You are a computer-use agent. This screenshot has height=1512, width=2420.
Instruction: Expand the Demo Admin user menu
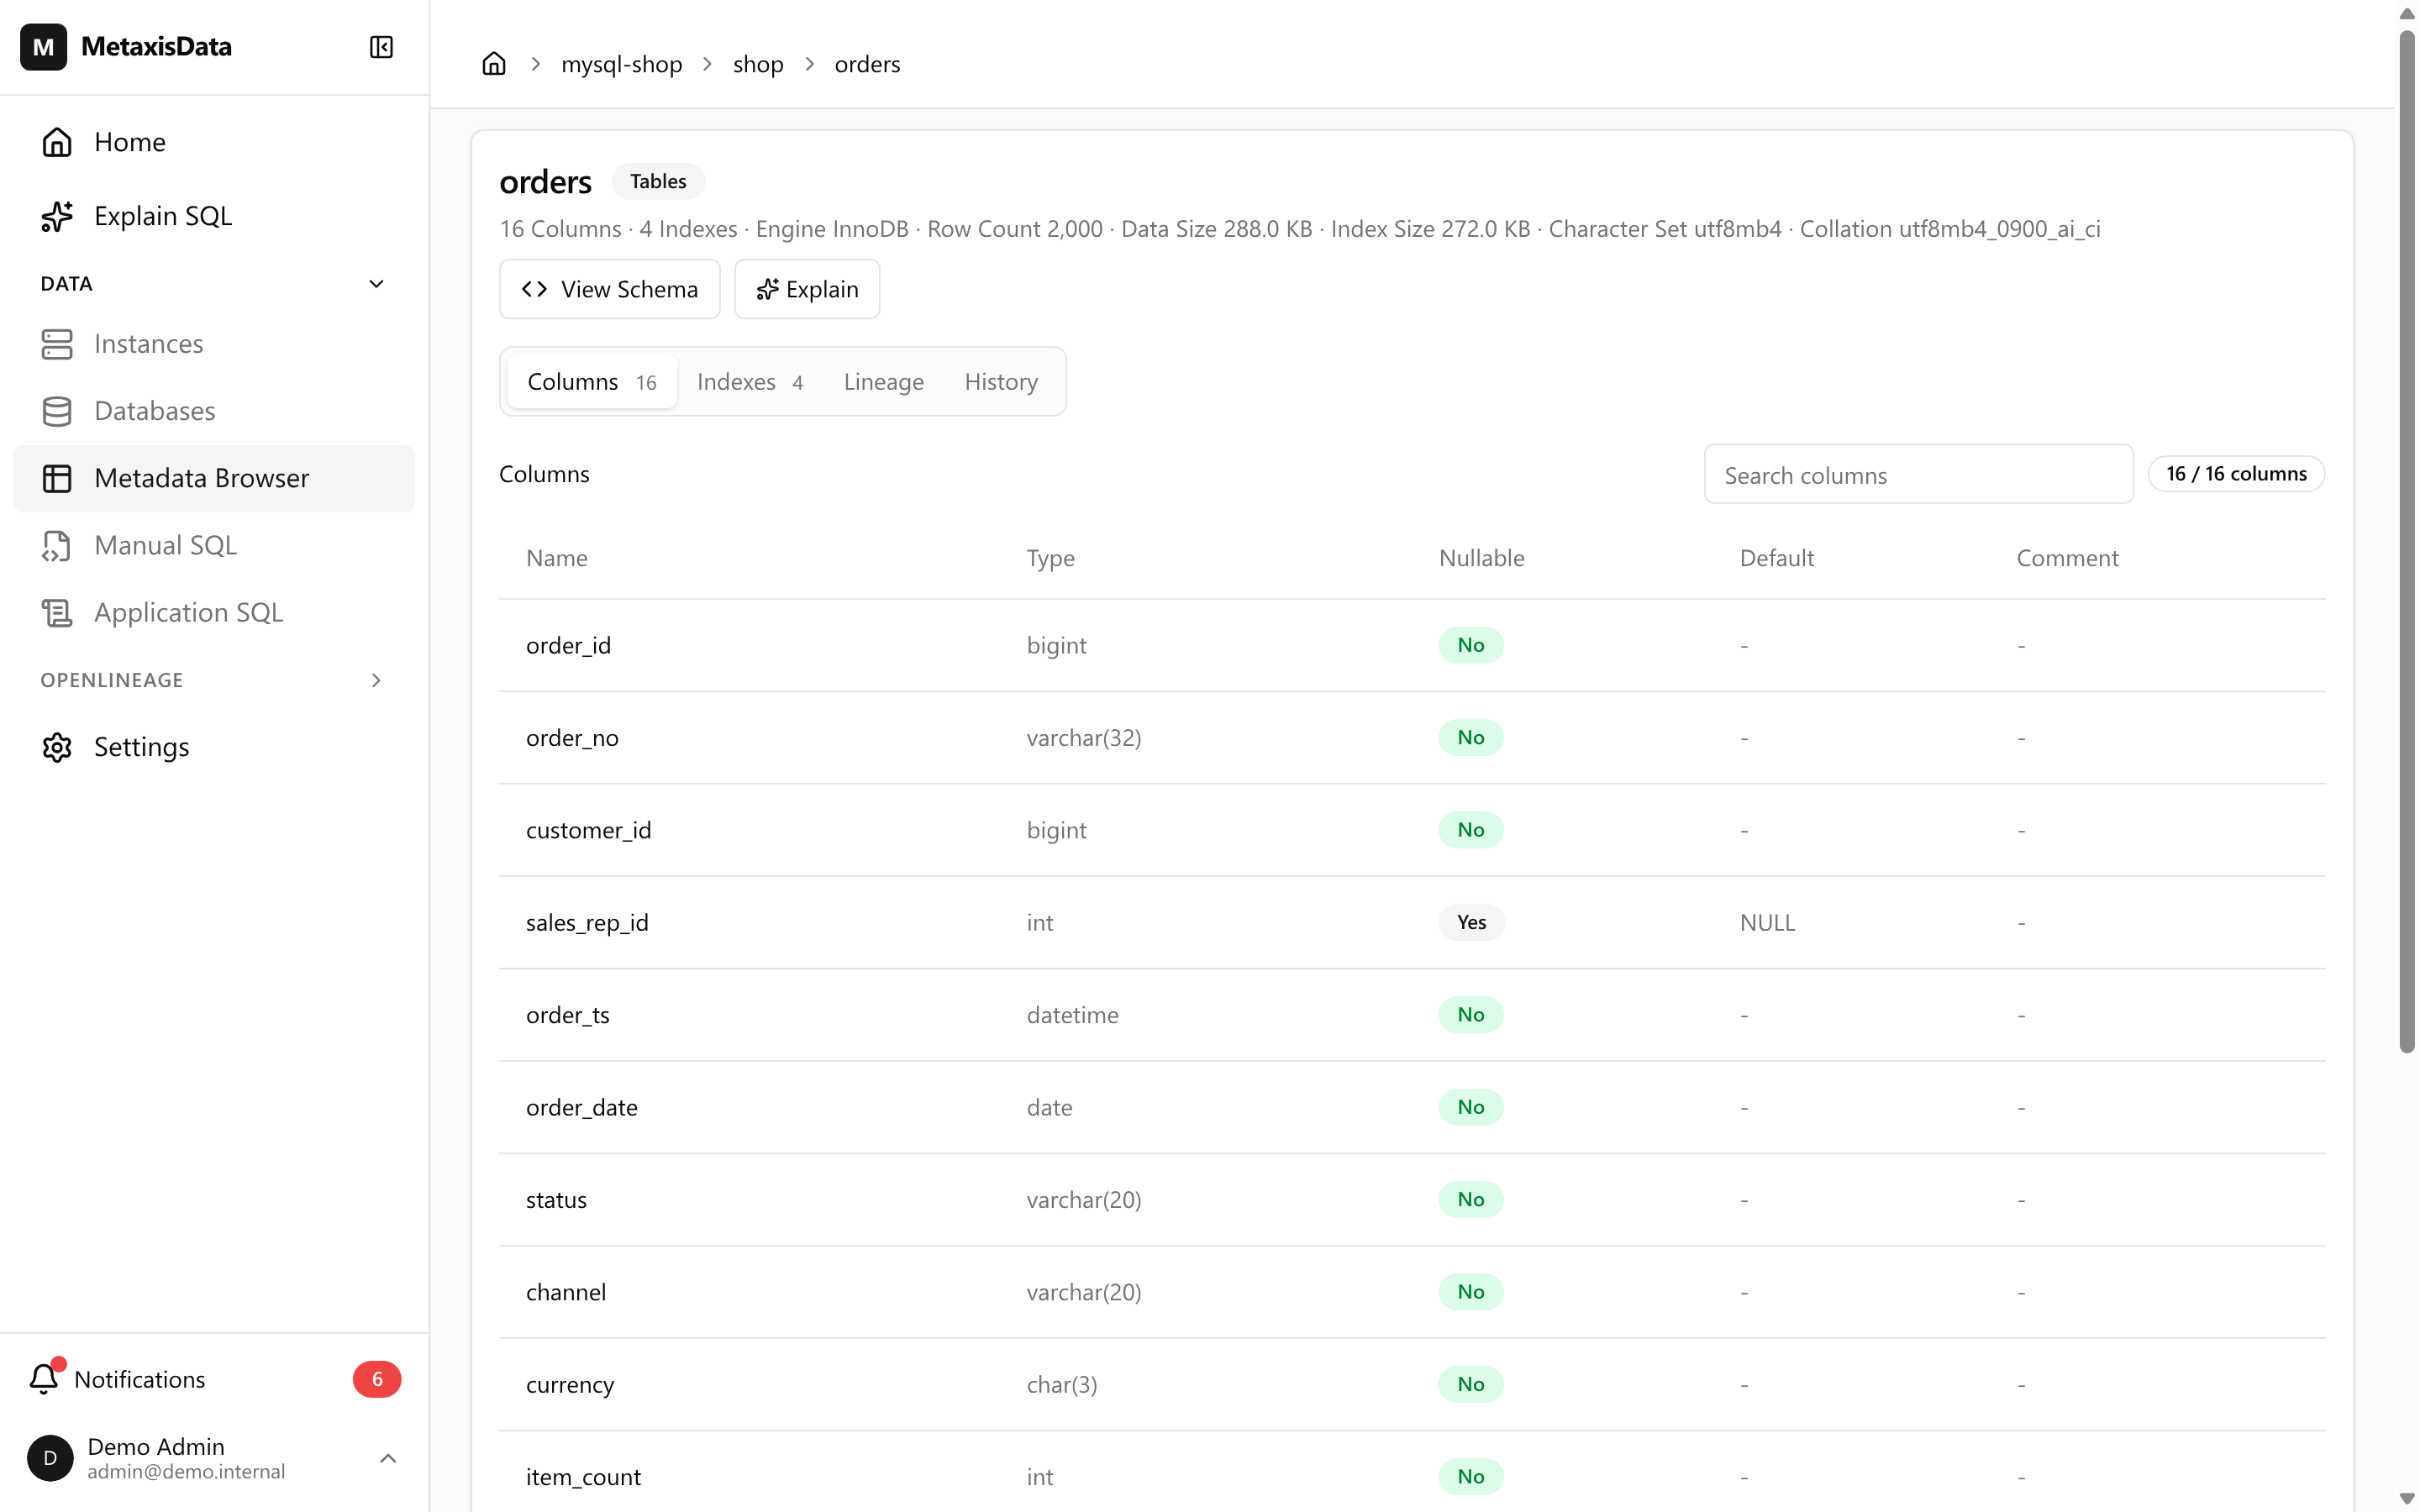click(388, 1458)
